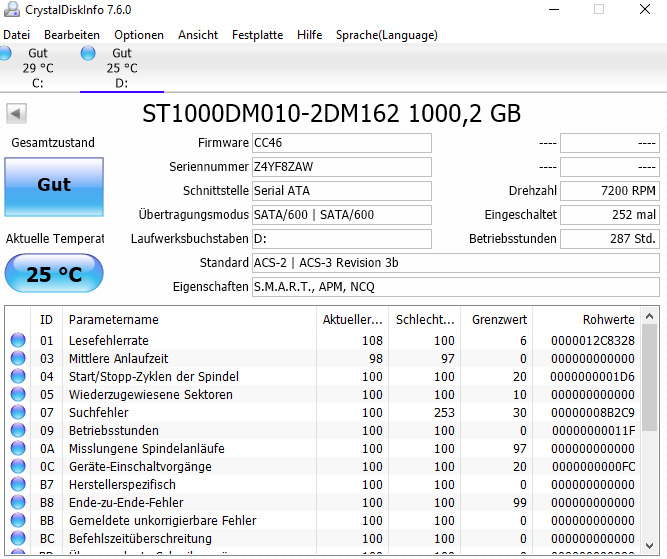
Task: Click status orb for Herstellerspezifisch row
Action: tap(18, 485)
